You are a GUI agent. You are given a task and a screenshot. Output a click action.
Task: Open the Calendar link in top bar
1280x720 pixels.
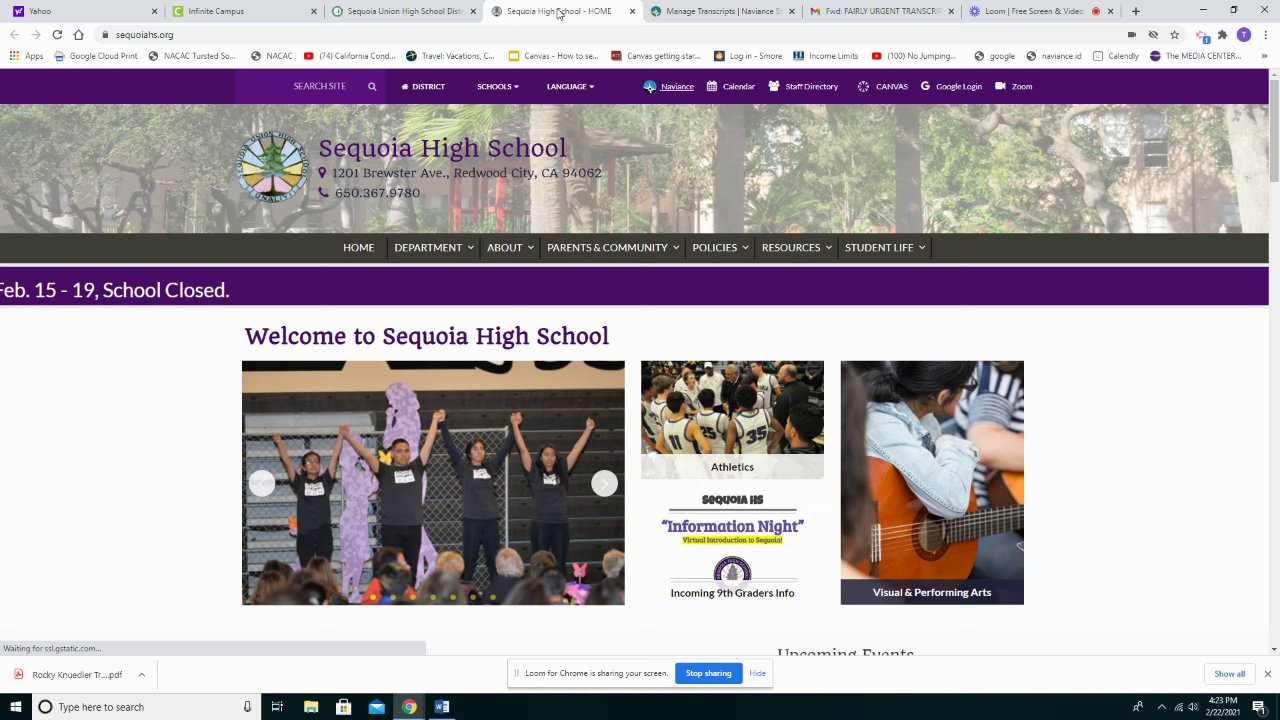coord(730,86)
